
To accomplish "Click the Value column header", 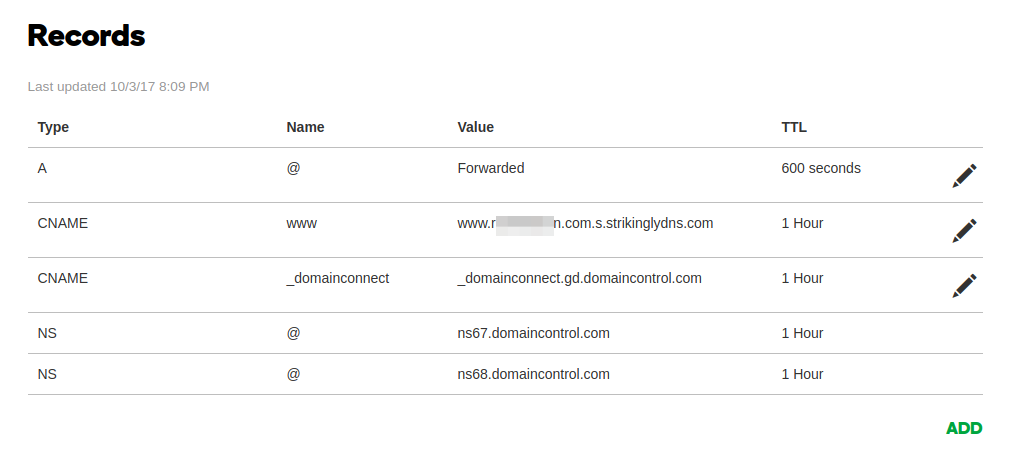I will pos(476,127).
